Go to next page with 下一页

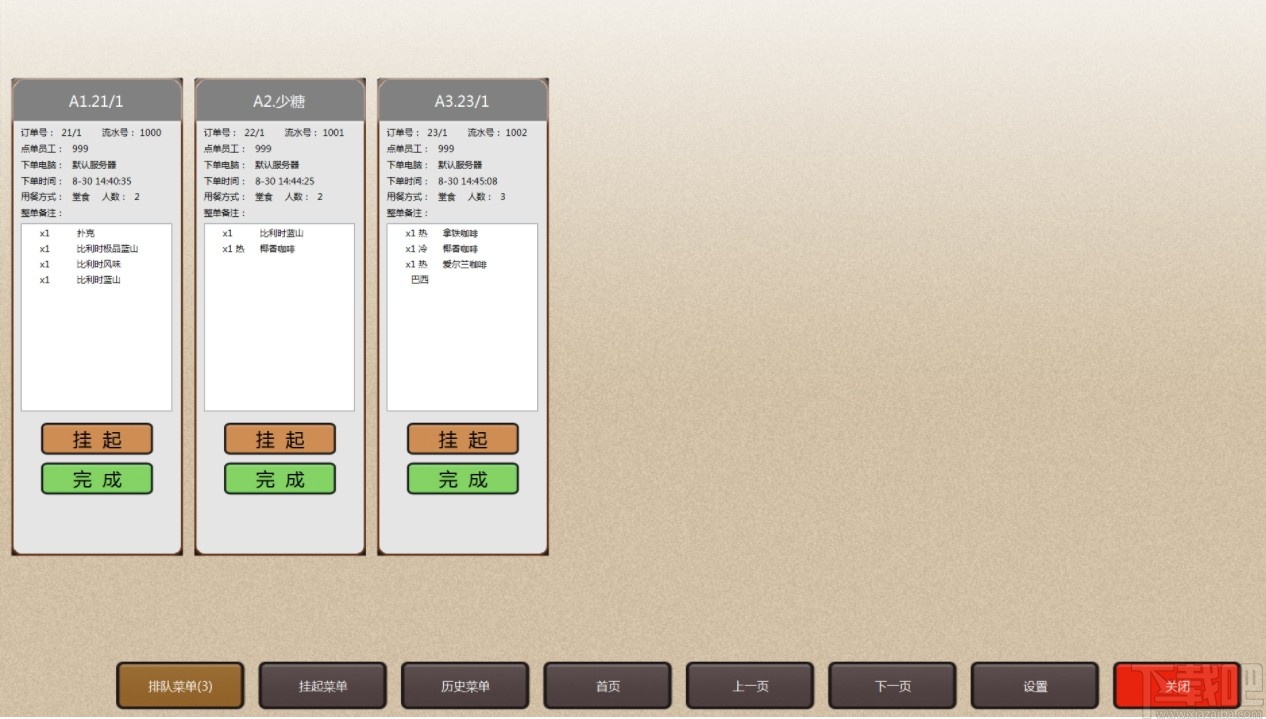(x=892, y=686)
